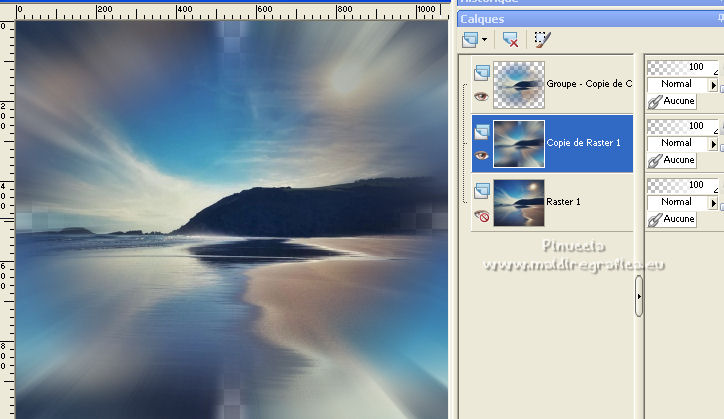Open blend mode dropdown of Groupe - Copie layer
The image size is (724, 419).
point(677,84)
